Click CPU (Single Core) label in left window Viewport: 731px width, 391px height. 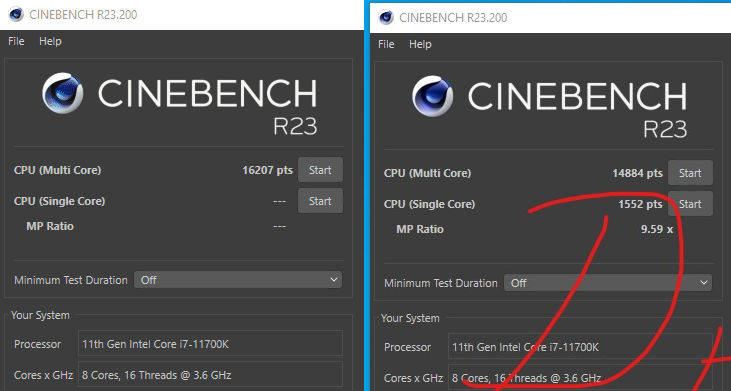pyautogui.click(x=59, y=201)
